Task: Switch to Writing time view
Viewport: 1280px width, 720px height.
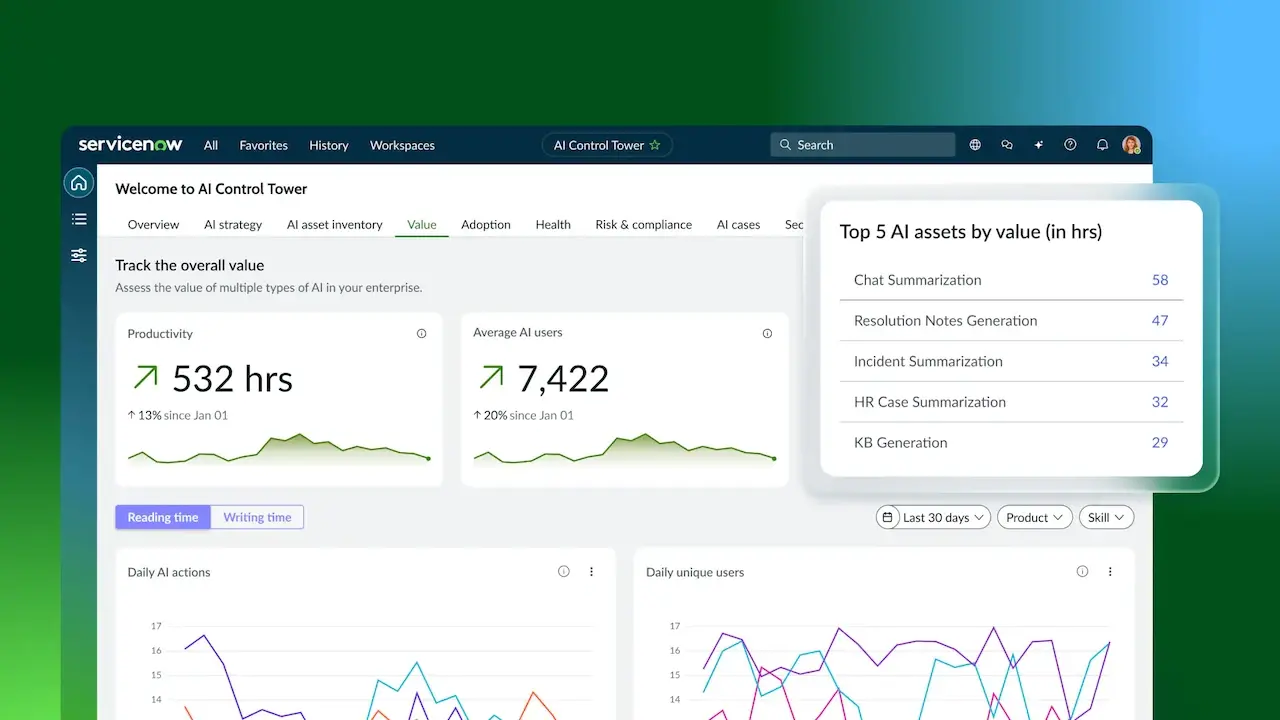Action: (x=257, y=517)
